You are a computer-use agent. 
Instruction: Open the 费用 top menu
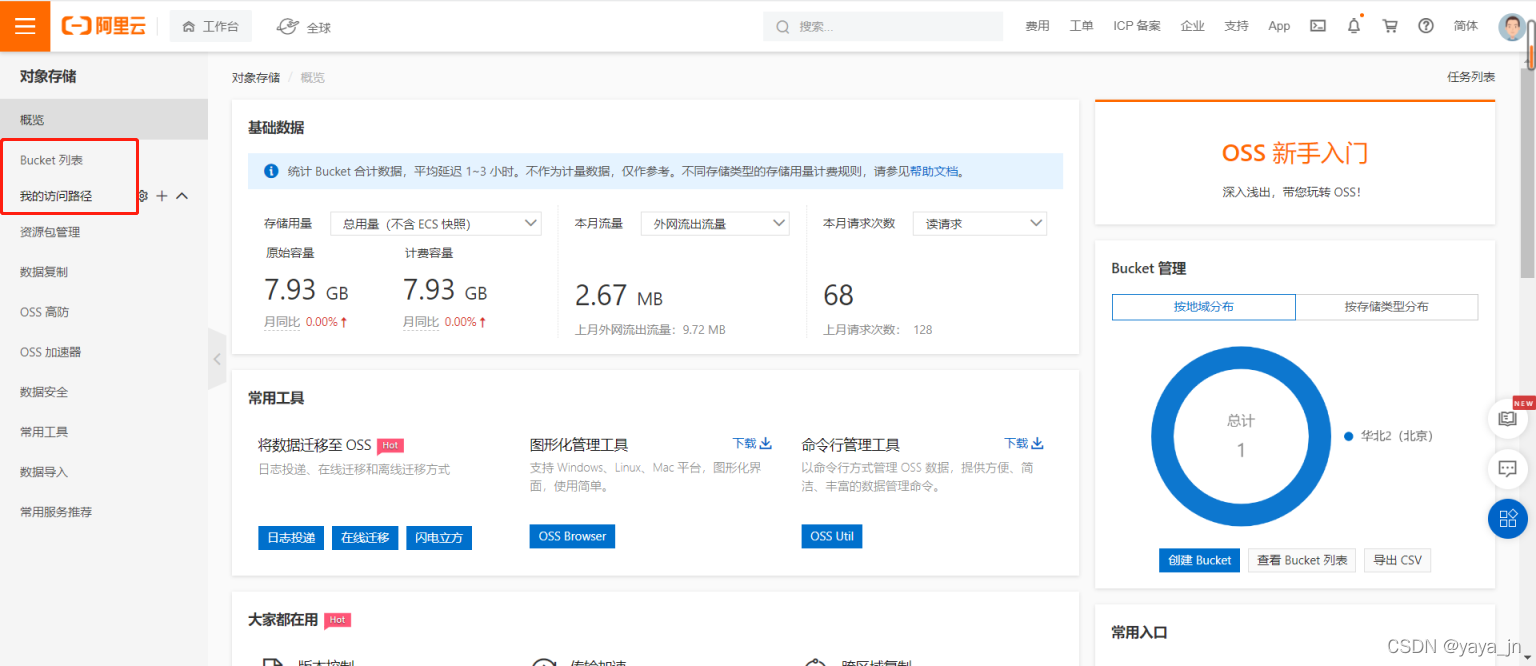pos(1037,26)
